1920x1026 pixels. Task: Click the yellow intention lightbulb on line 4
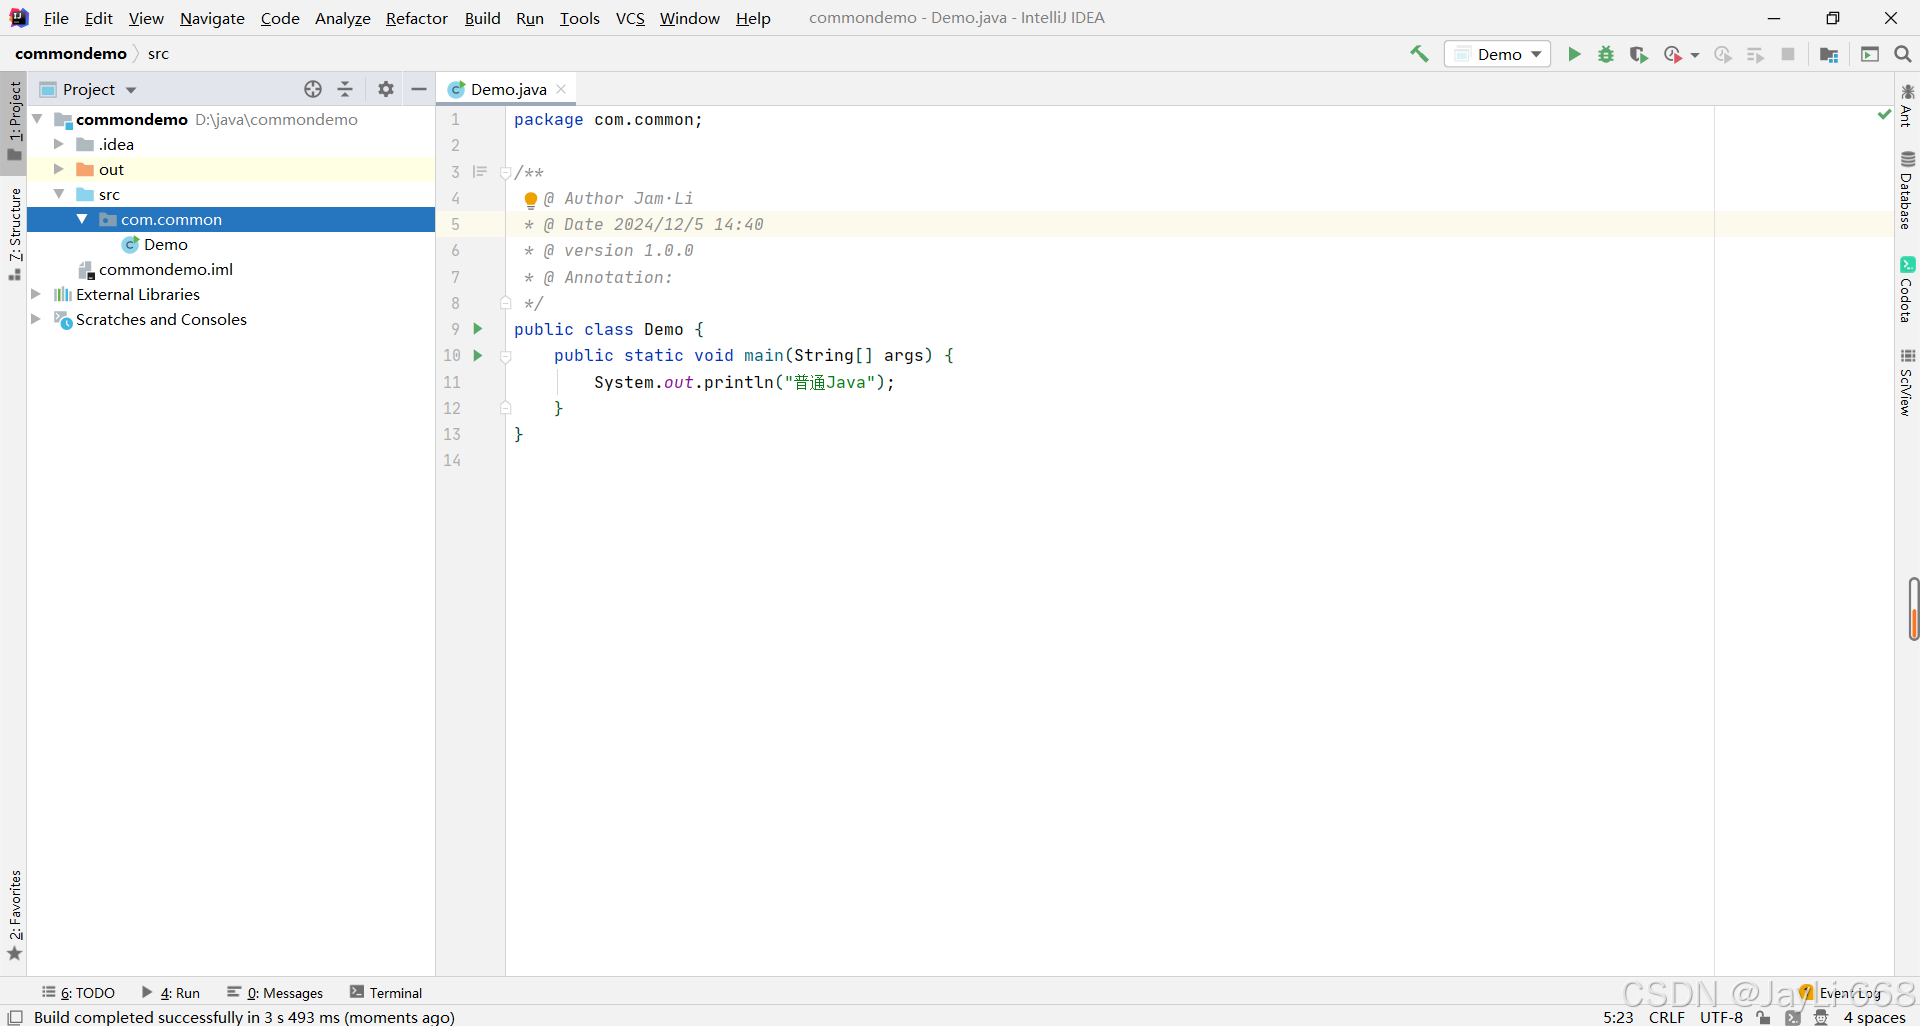531,199
